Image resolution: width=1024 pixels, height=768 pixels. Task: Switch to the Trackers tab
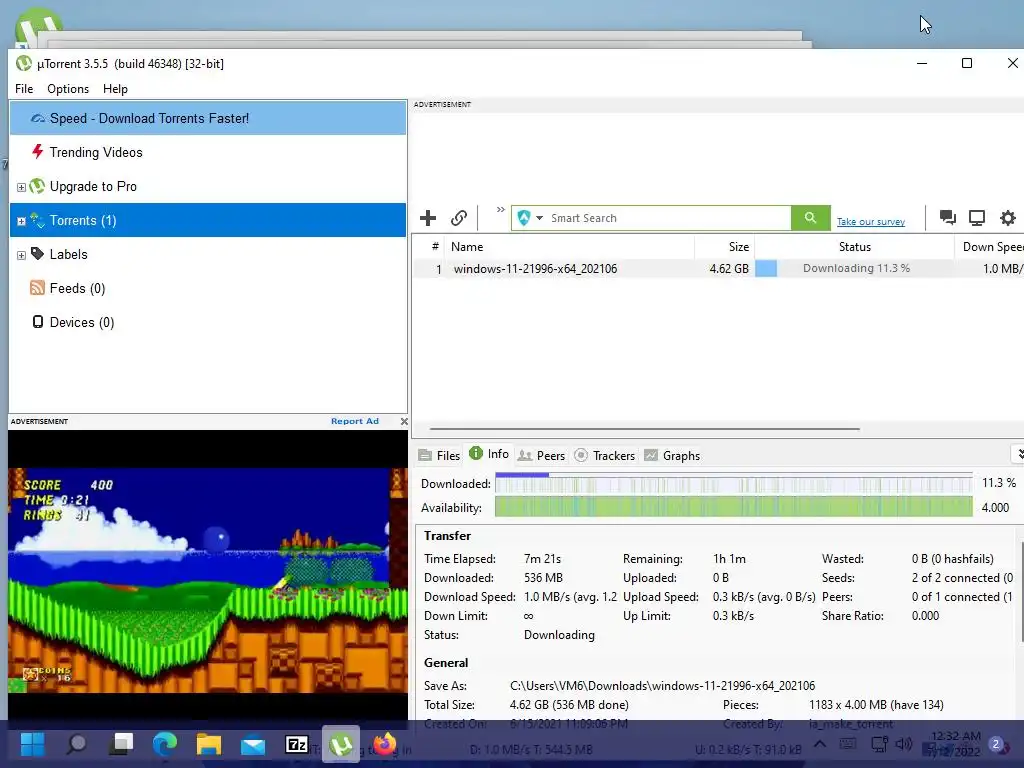[605, 455]
